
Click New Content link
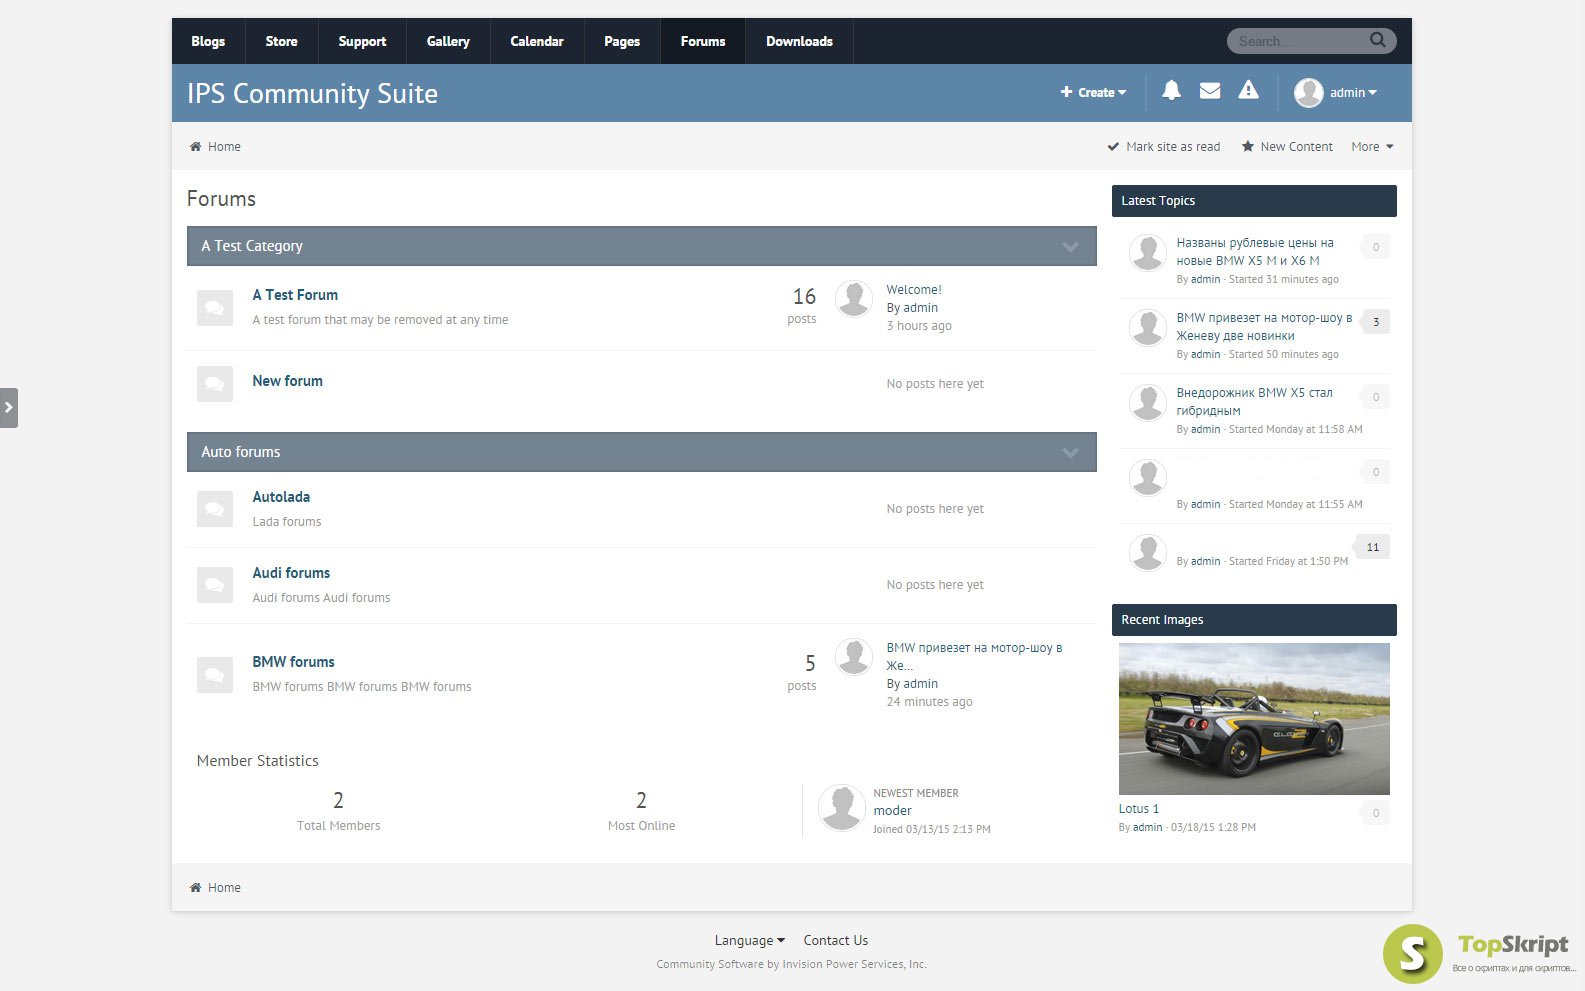click(1296, 146)
